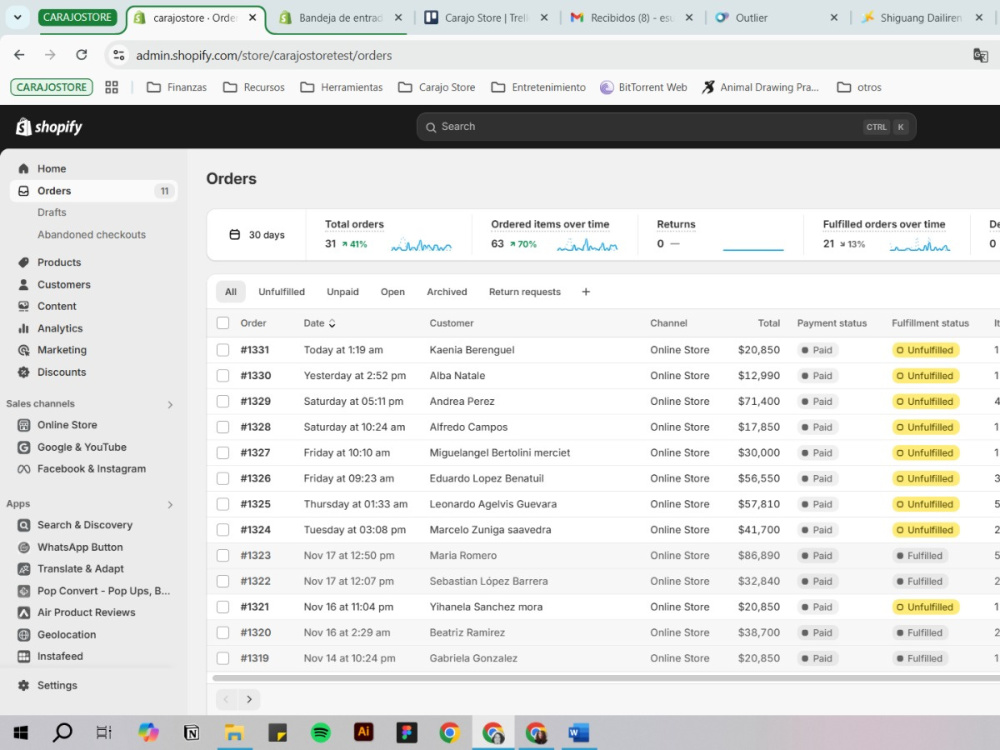Tick order #1321 checkbox
The height and width of the screenshot is (750, 1000).
click(223, 607)
